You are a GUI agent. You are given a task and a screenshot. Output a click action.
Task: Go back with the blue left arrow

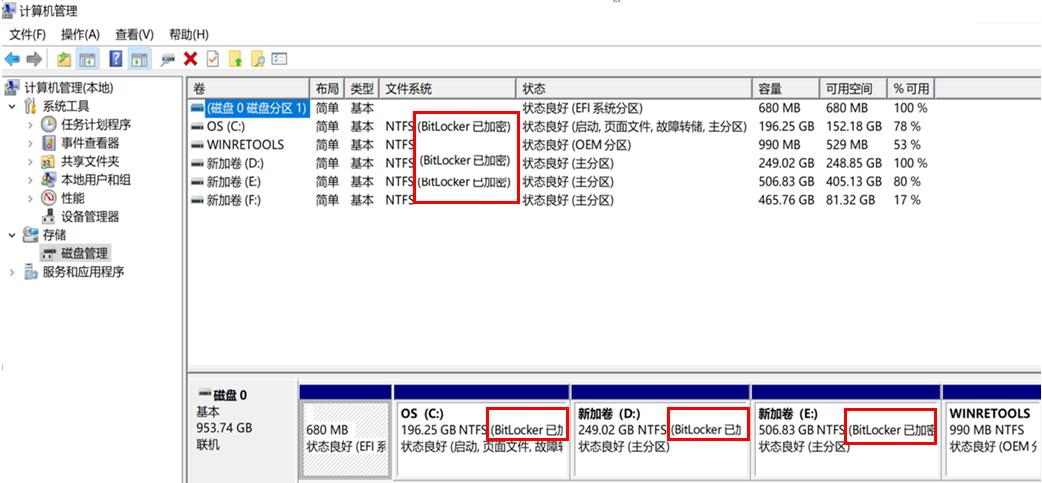pyautogui.click(x=12, y=59)
